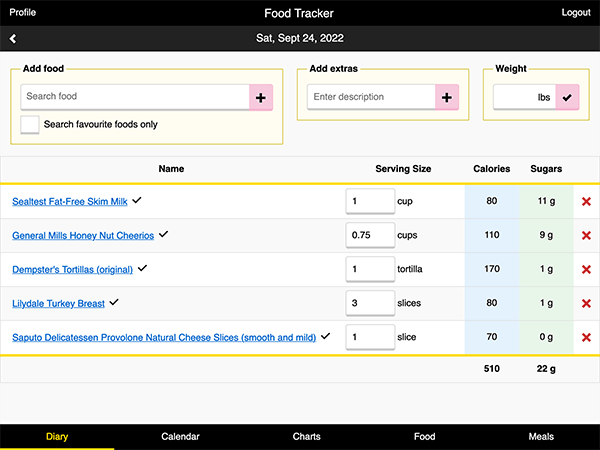Screen dimensions: 600x450
Task: Delete the Sealtest Fat-Free Skim Milk entry
Action: click(586, 201)
